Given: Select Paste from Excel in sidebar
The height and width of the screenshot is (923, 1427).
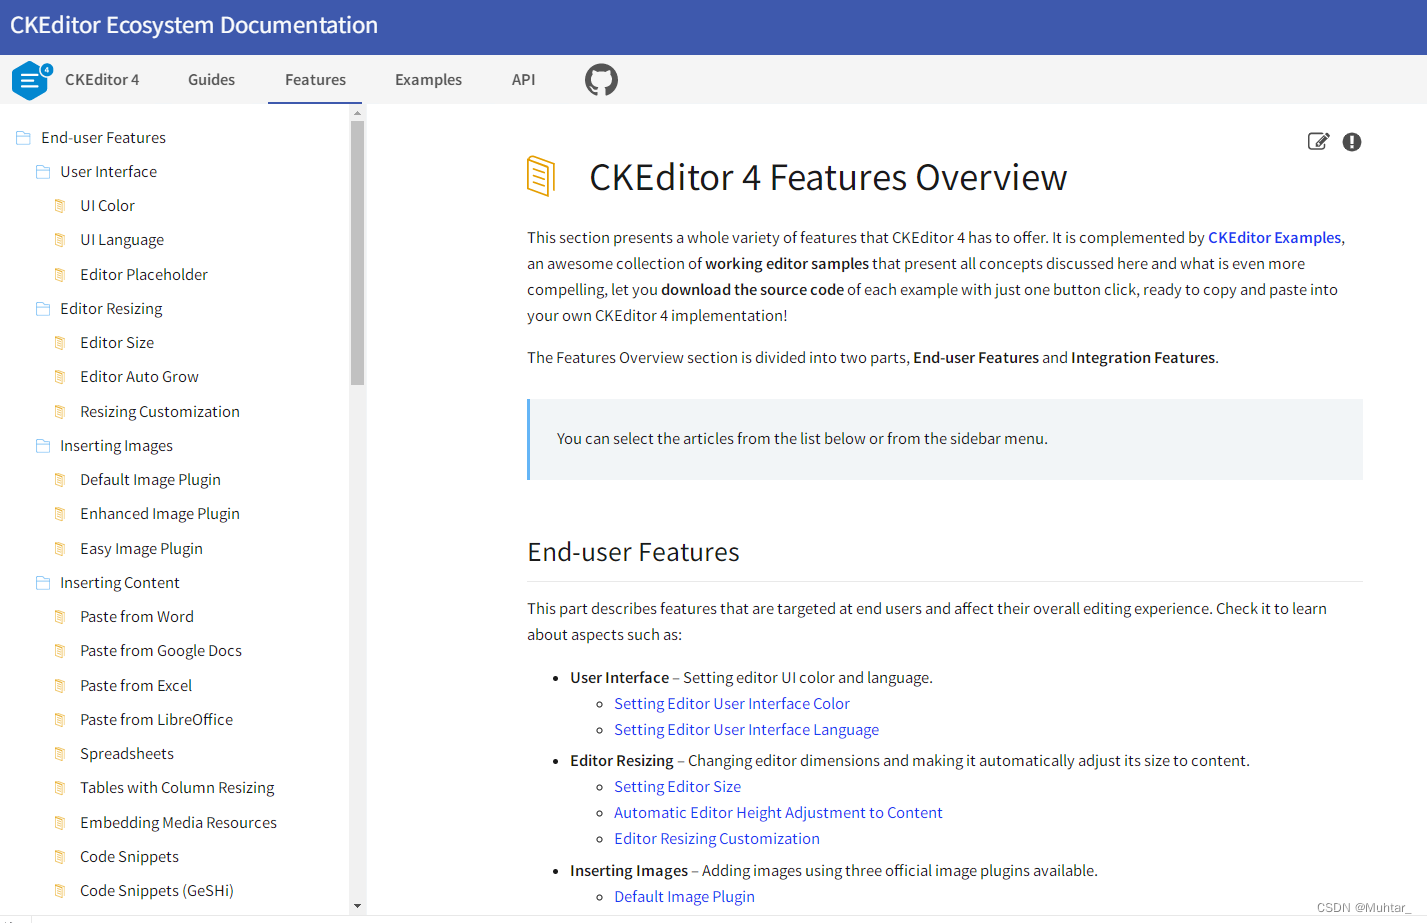Looking at the screenshot, I should click(x=136, y=686).
